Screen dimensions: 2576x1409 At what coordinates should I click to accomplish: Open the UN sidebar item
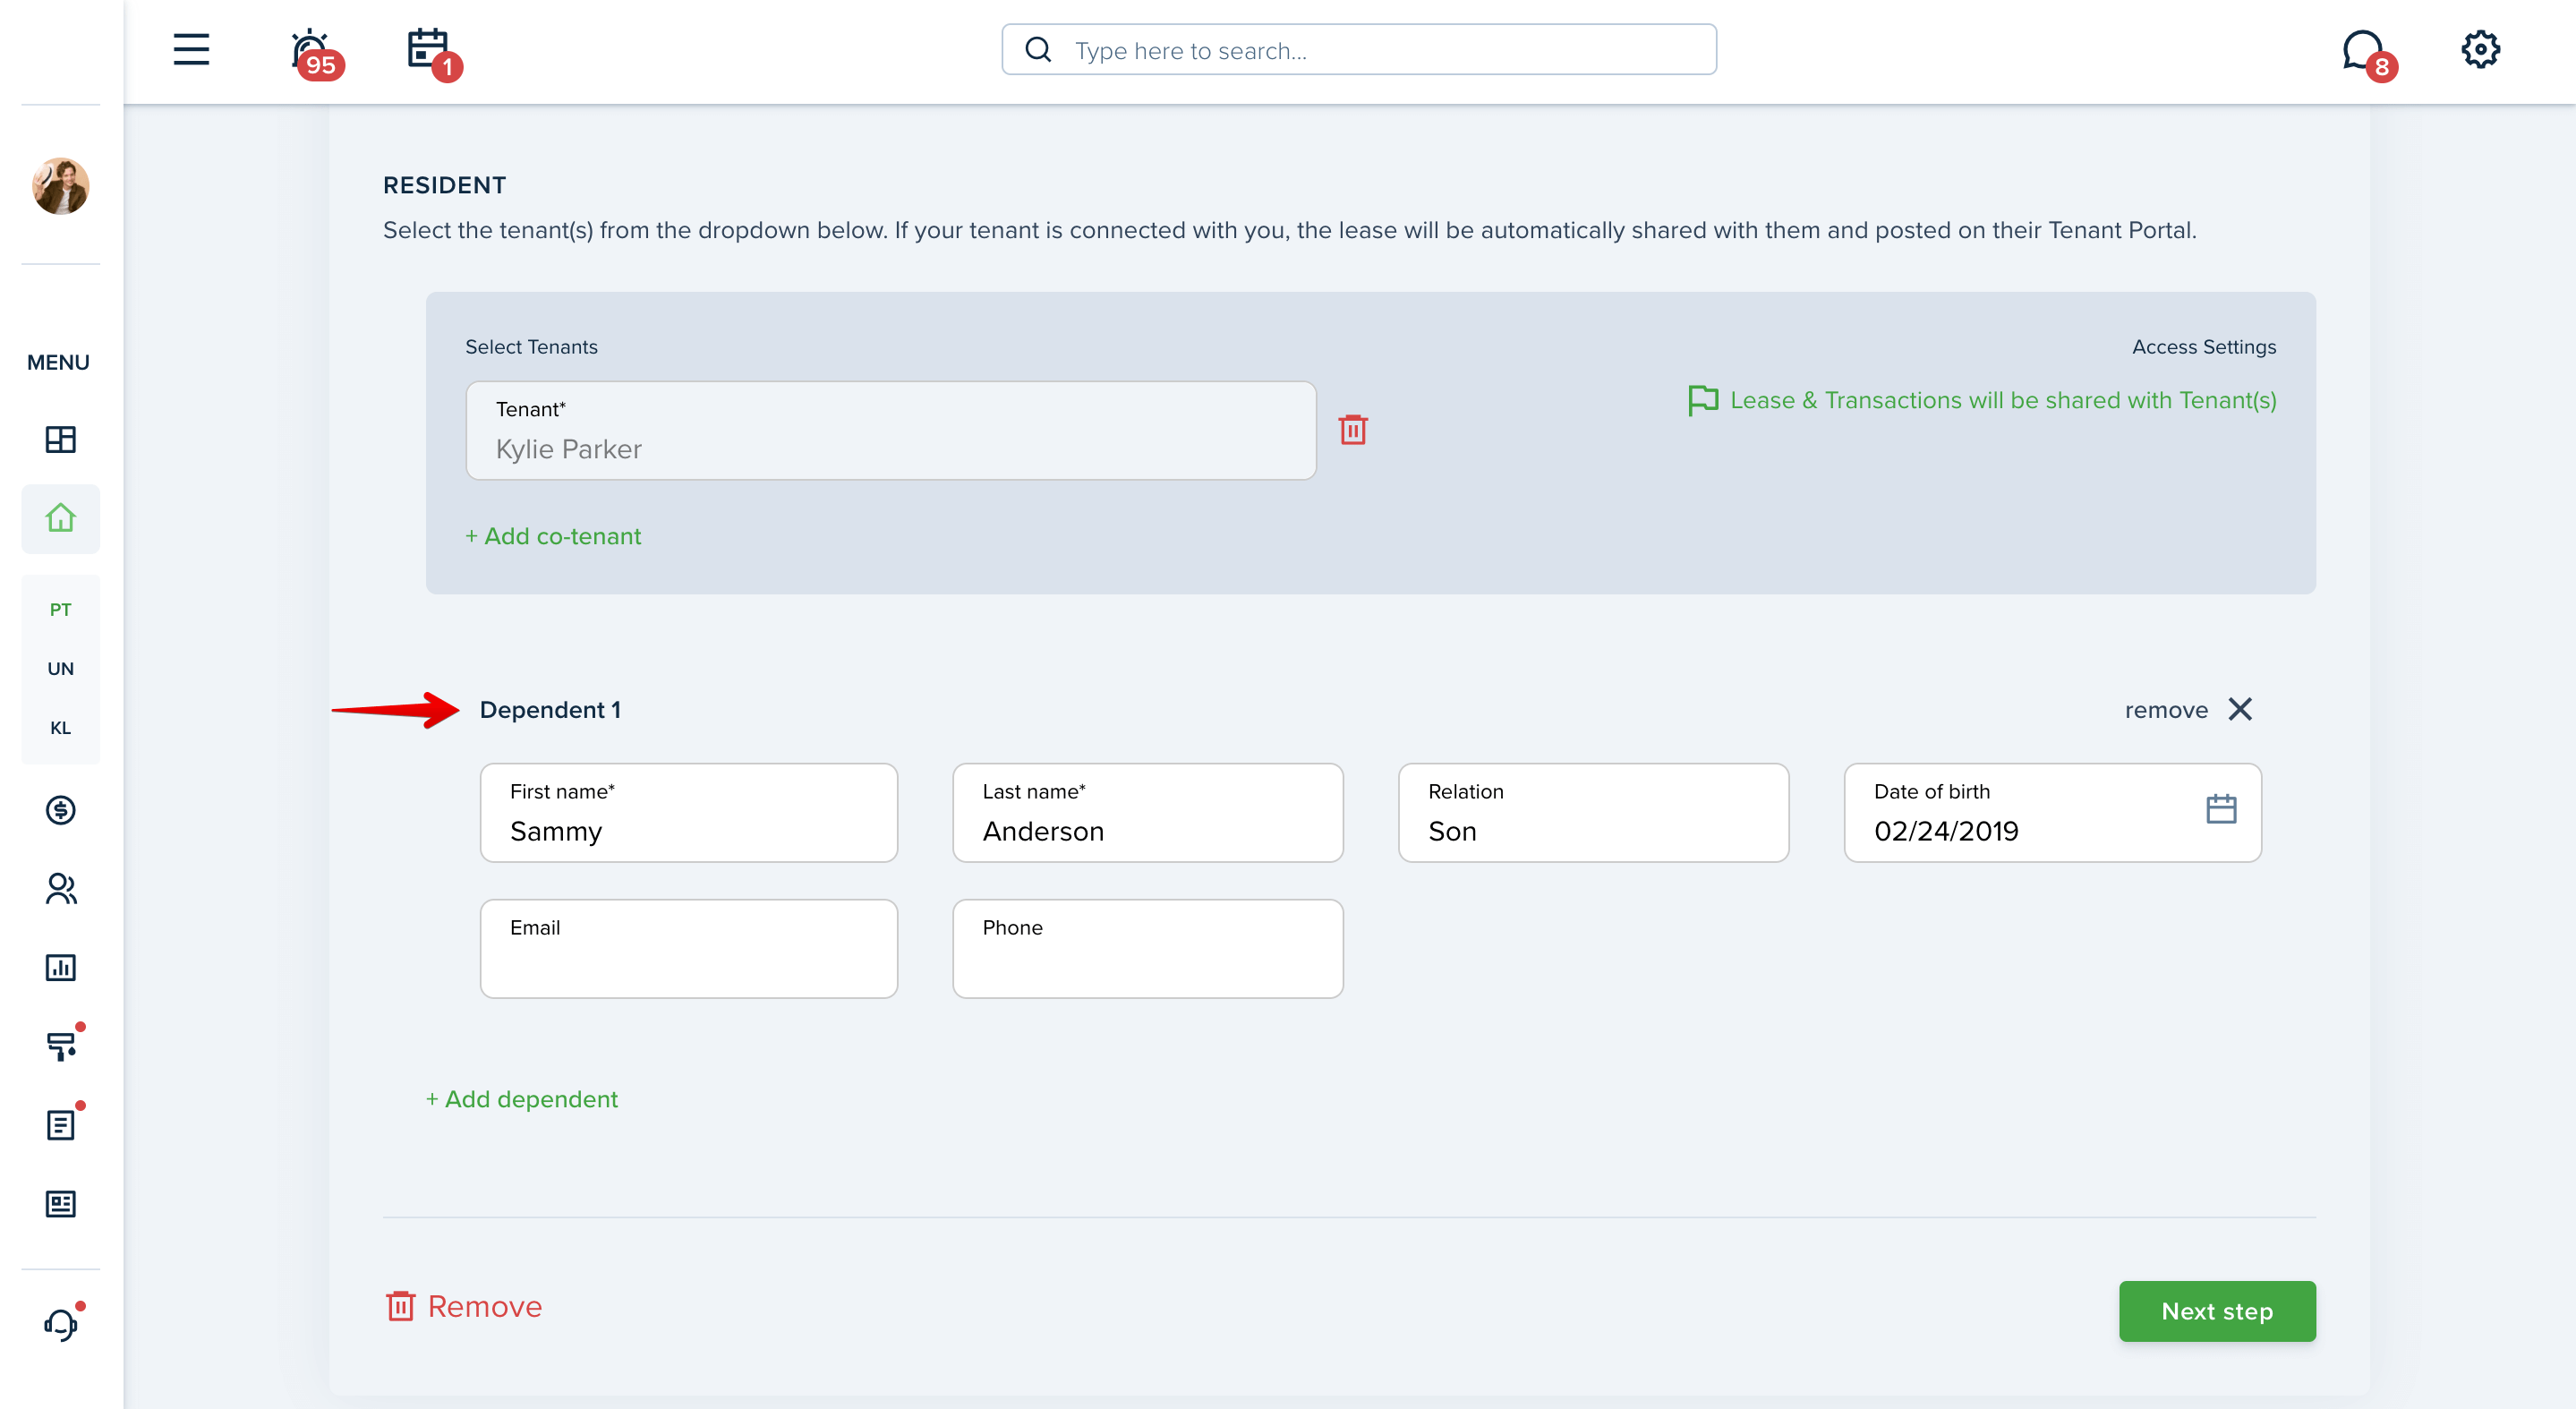point(61,668)
